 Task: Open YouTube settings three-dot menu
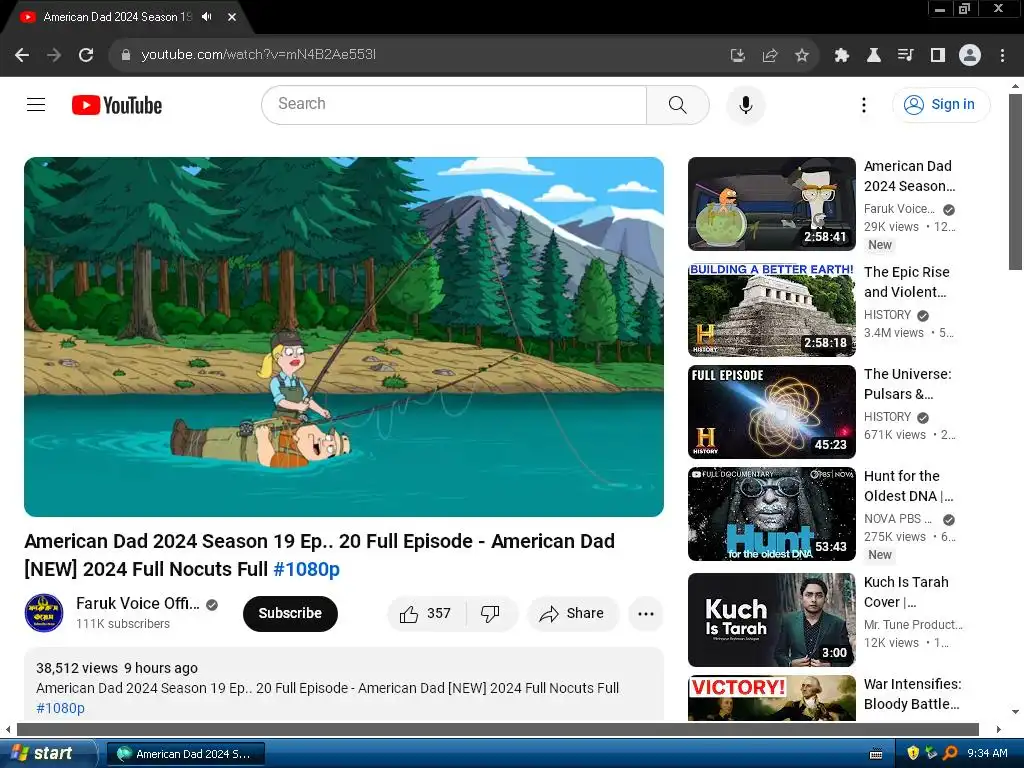click(864, 104)
